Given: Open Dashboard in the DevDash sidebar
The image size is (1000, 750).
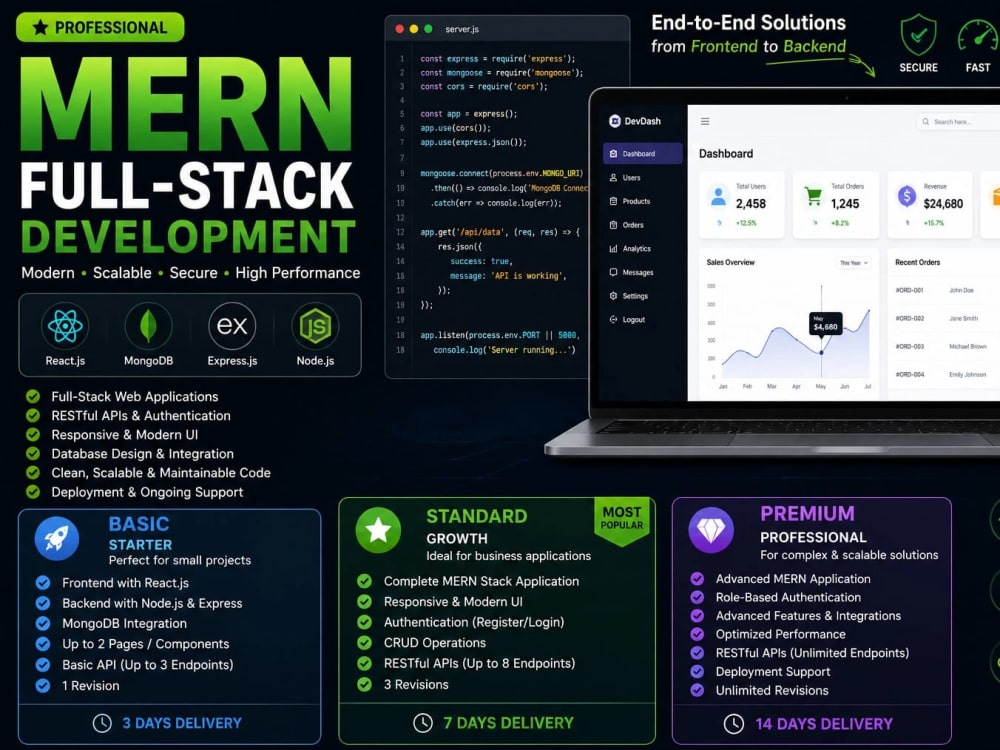Looking at the screenshot, I should [x=642, y=154].
